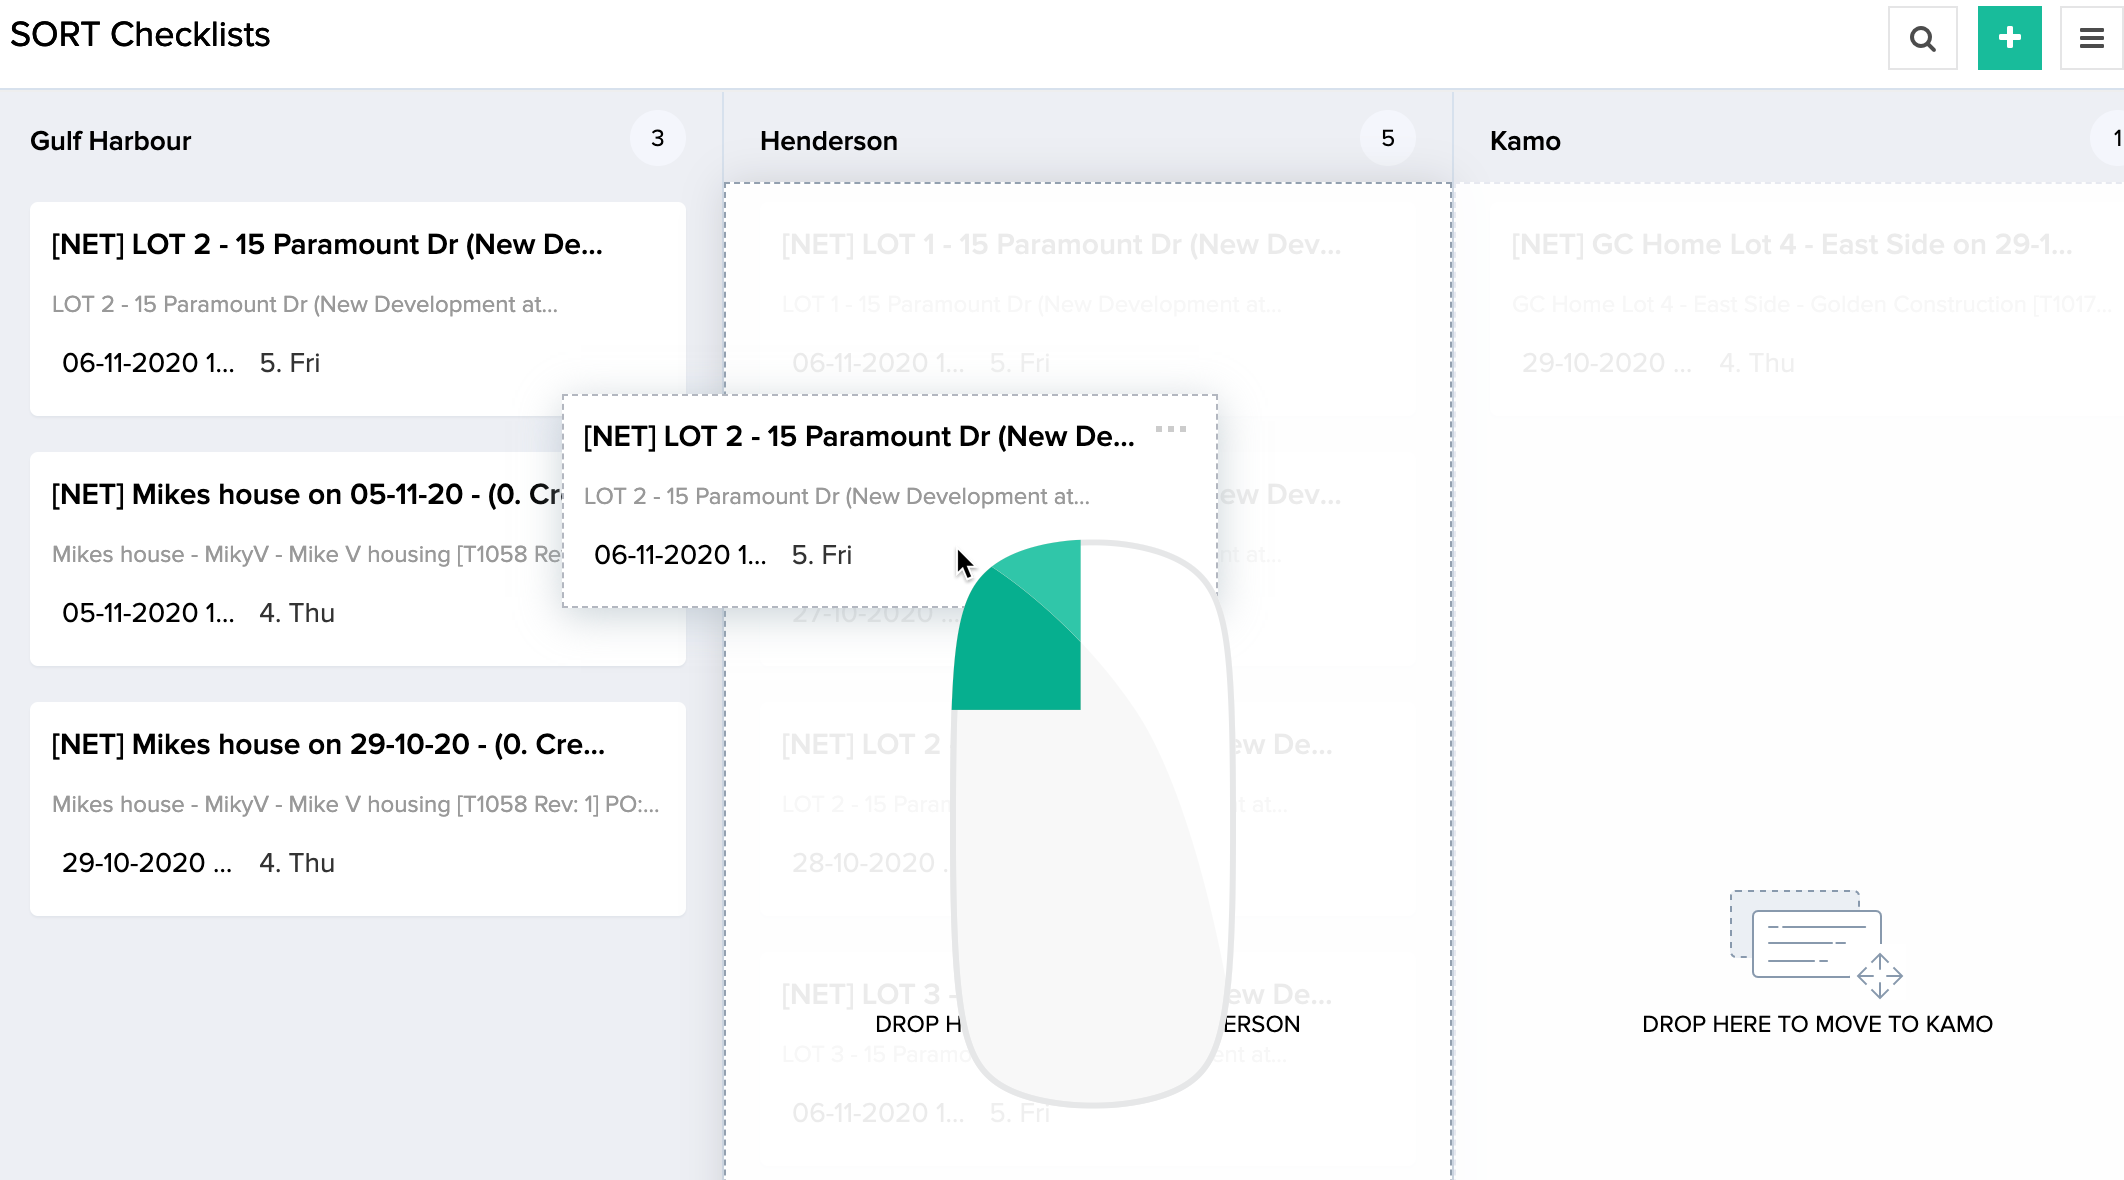Click the green plus add button
The height and width of the screenshot is (1180, 2124).
(x=2009, y=39)
